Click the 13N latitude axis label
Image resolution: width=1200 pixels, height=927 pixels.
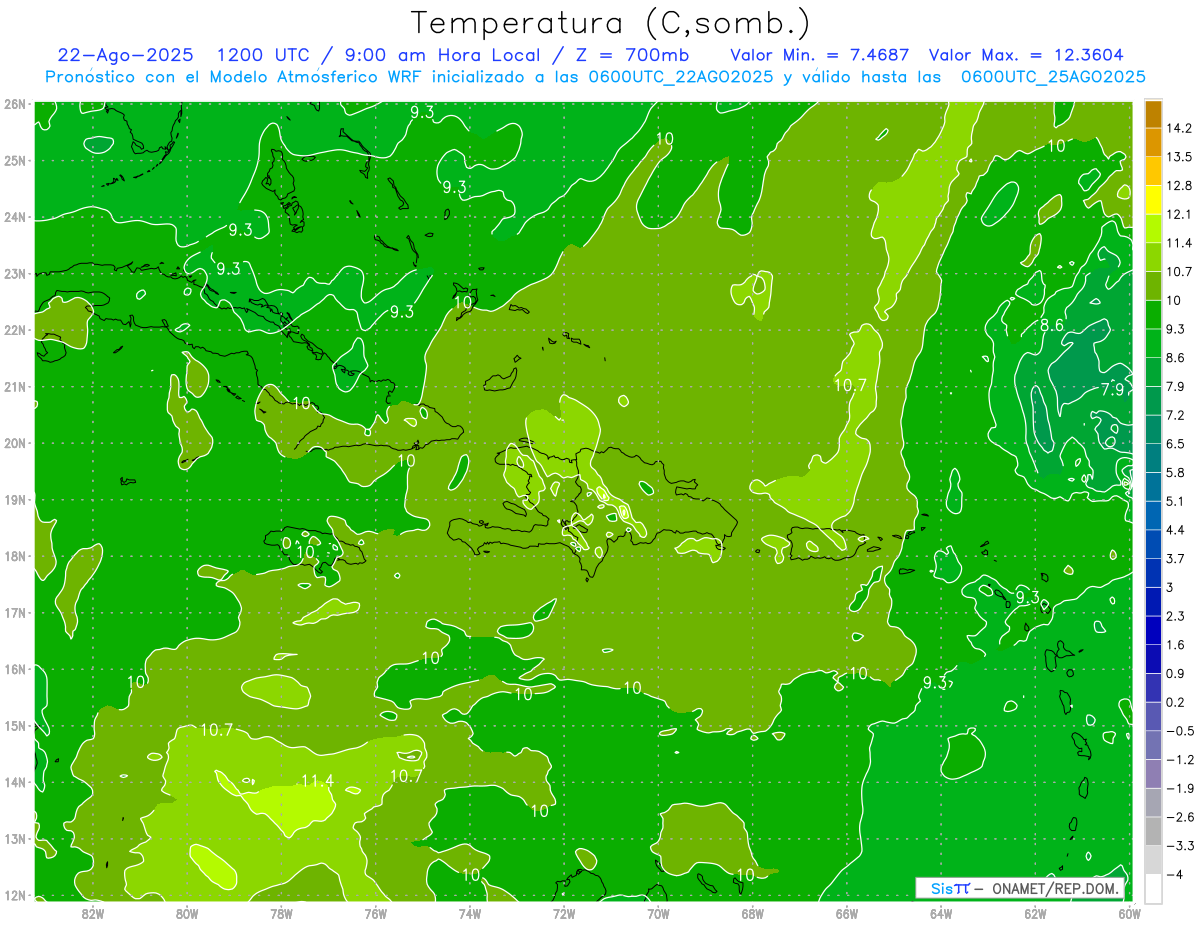pos(15,839)
